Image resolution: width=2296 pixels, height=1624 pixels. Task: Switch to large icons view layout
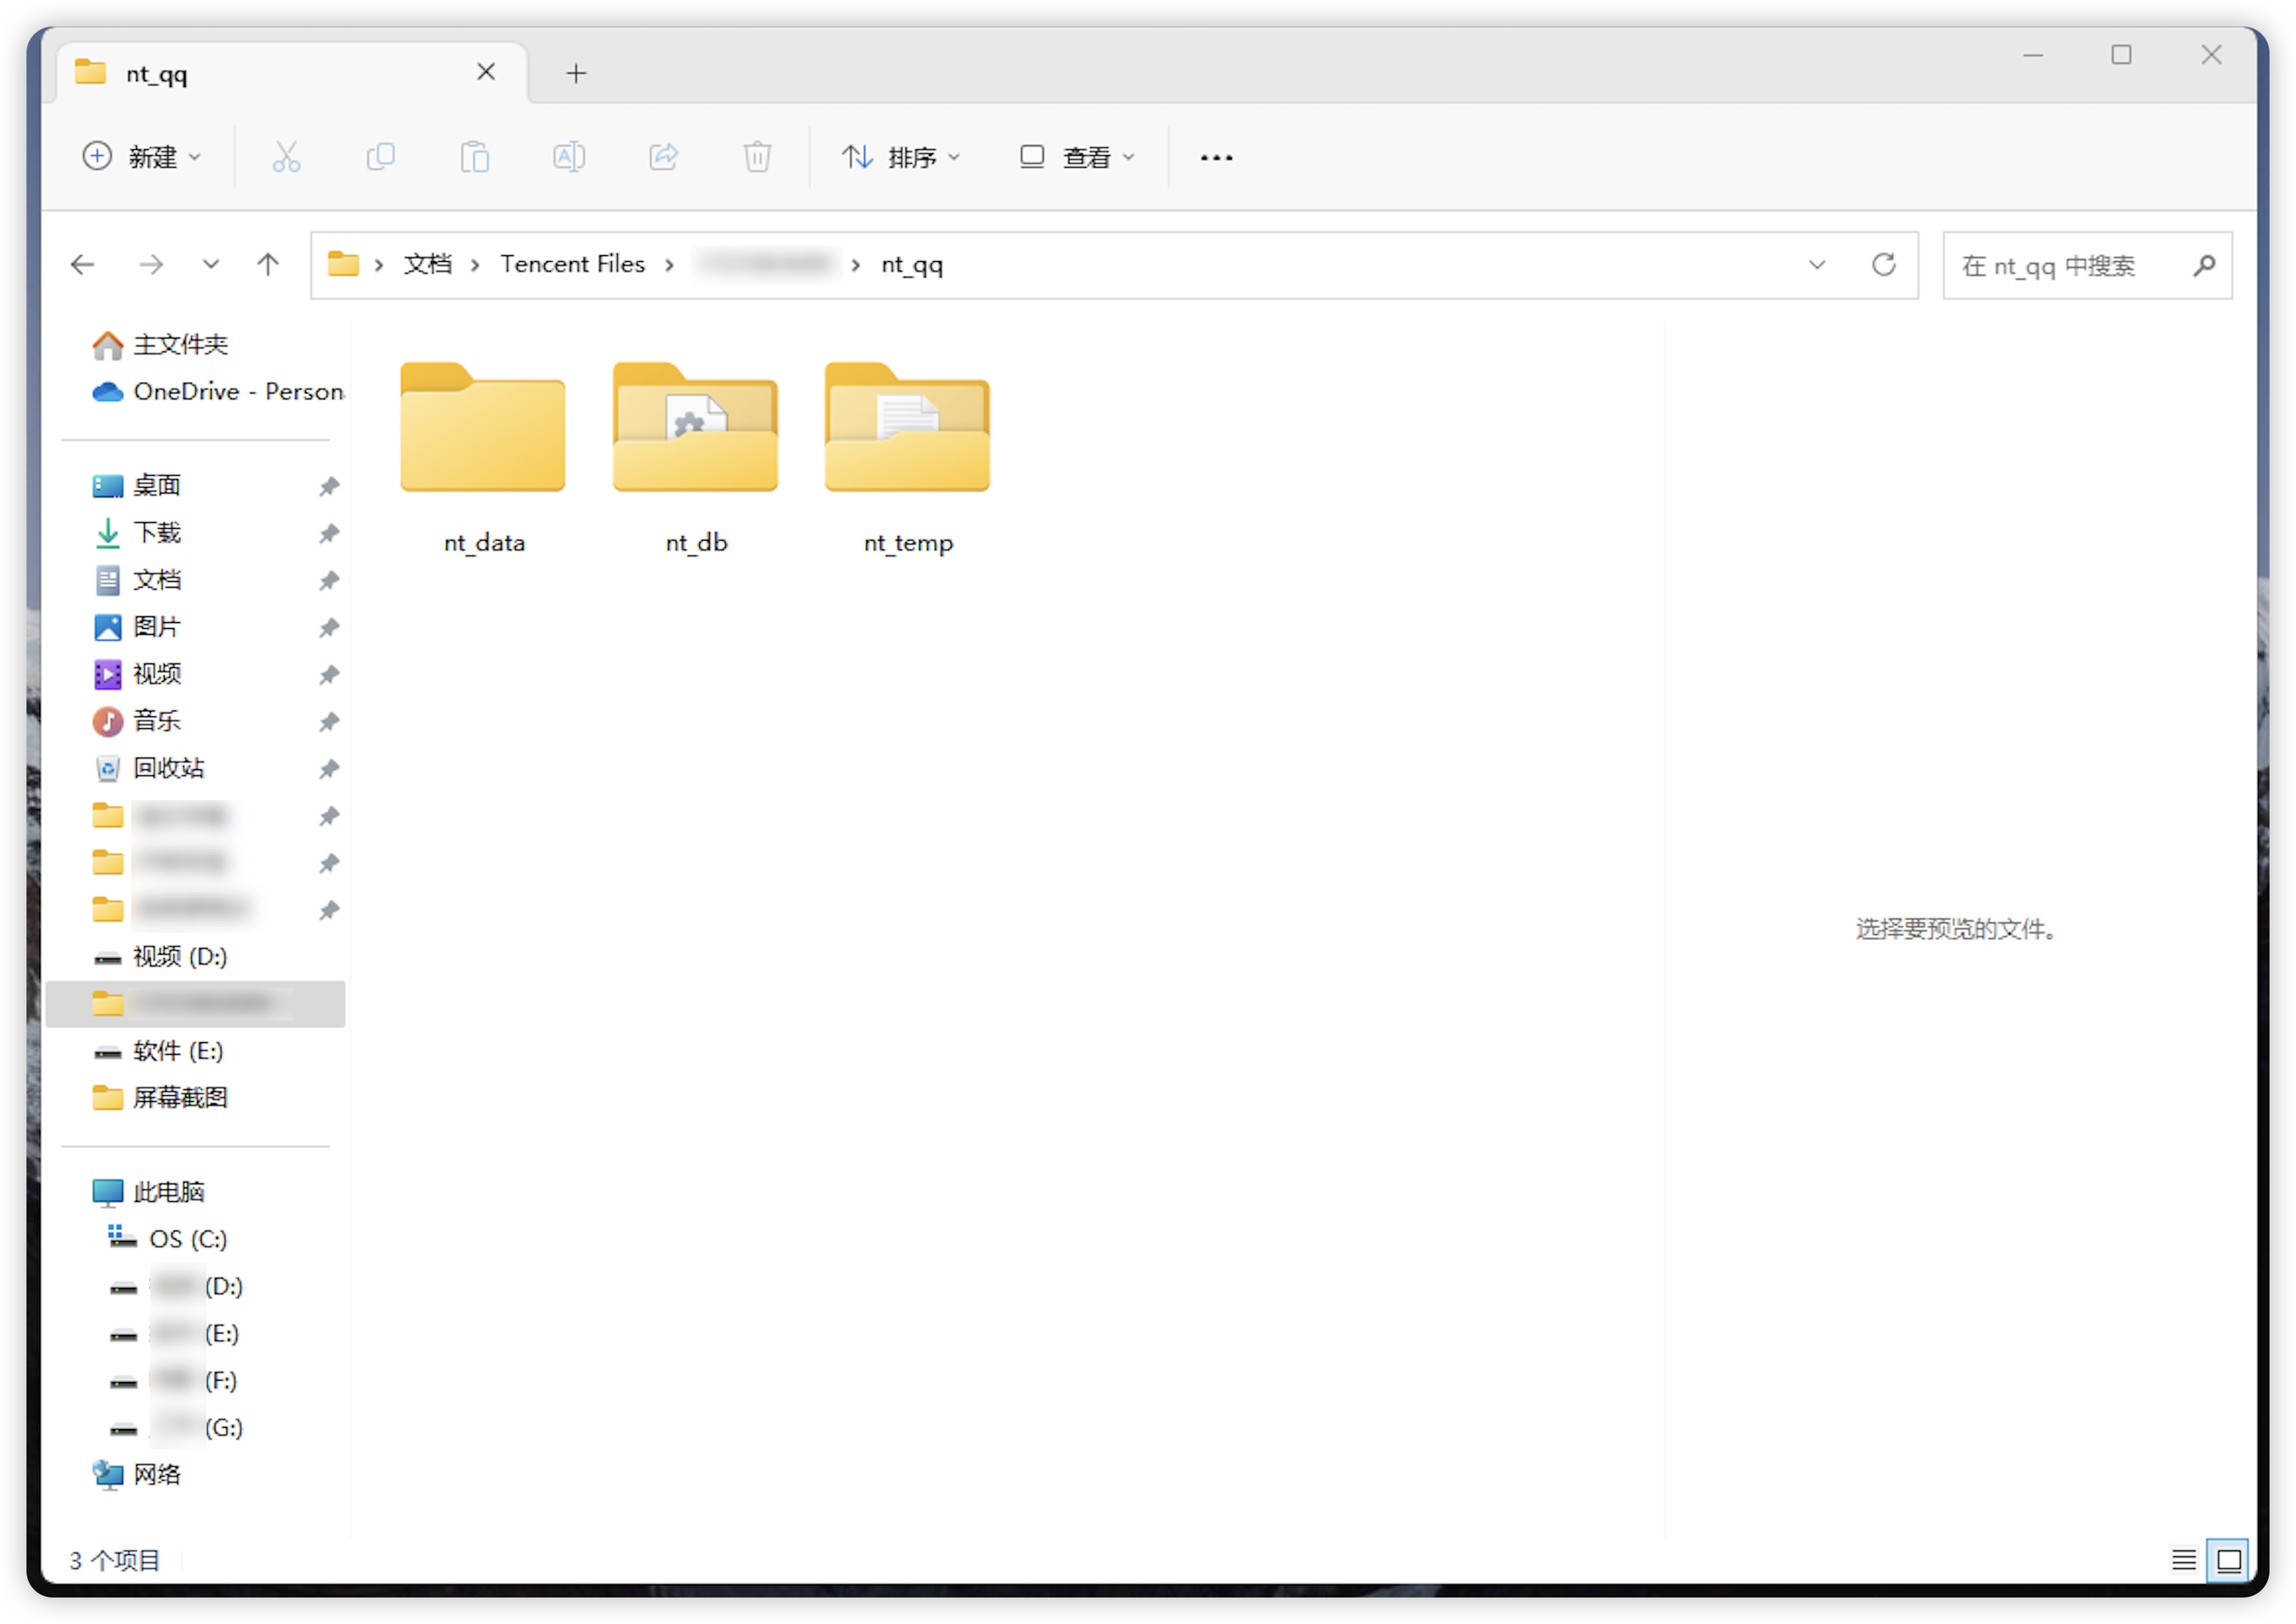coord(2228,1559)
